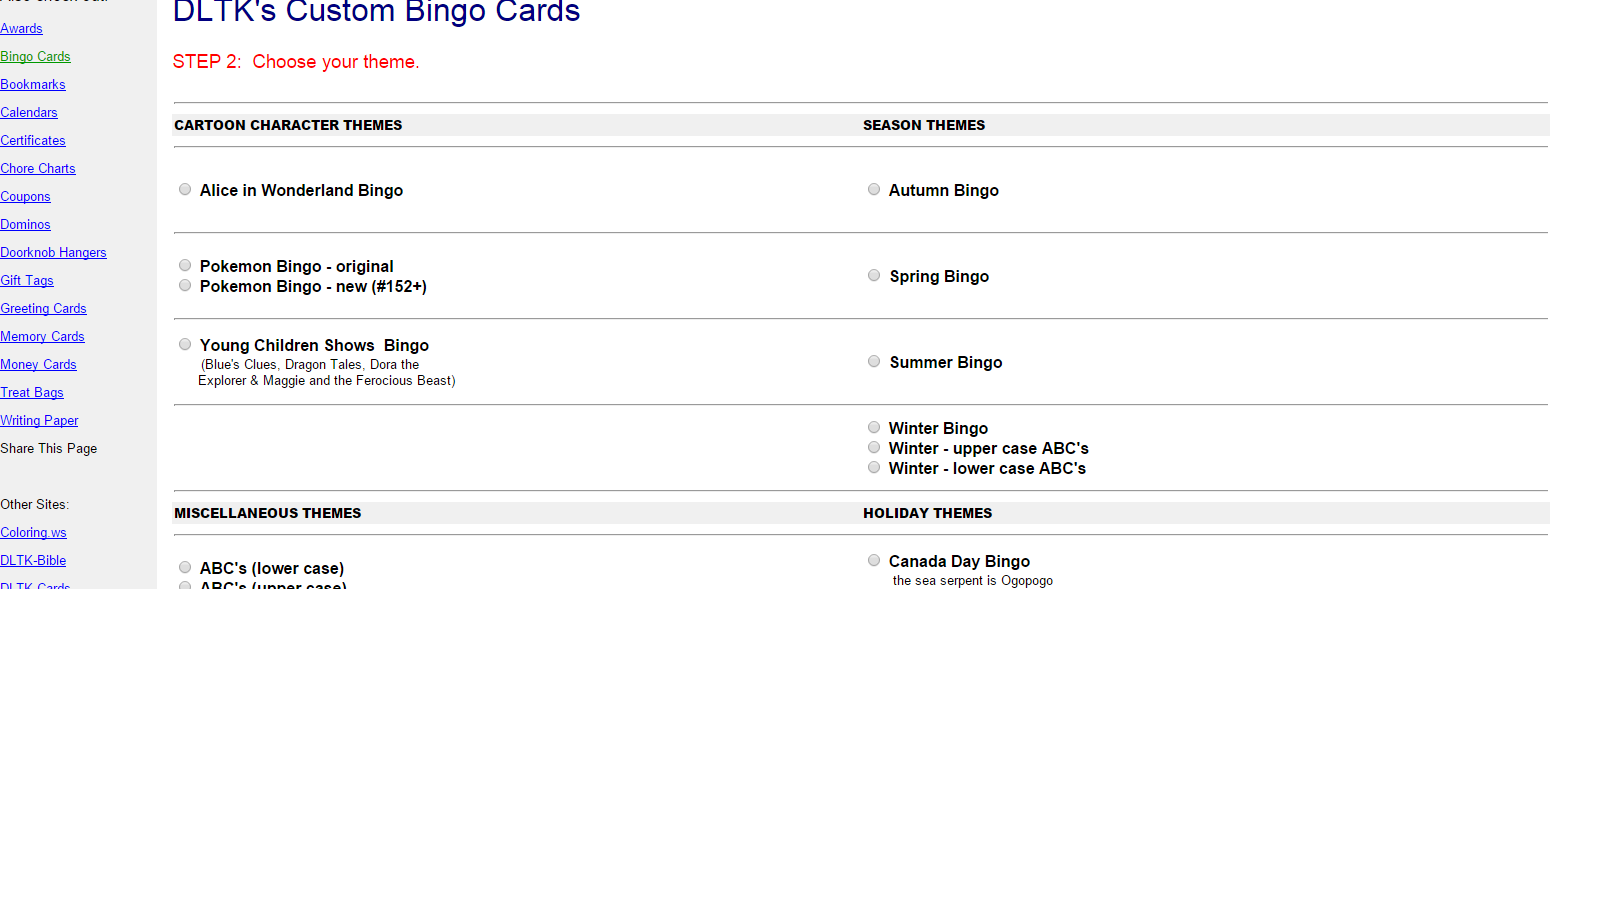Viewport: 1600px width, 900px height.
Task: Visit the Dominos sidebar link
Action: 25,225
